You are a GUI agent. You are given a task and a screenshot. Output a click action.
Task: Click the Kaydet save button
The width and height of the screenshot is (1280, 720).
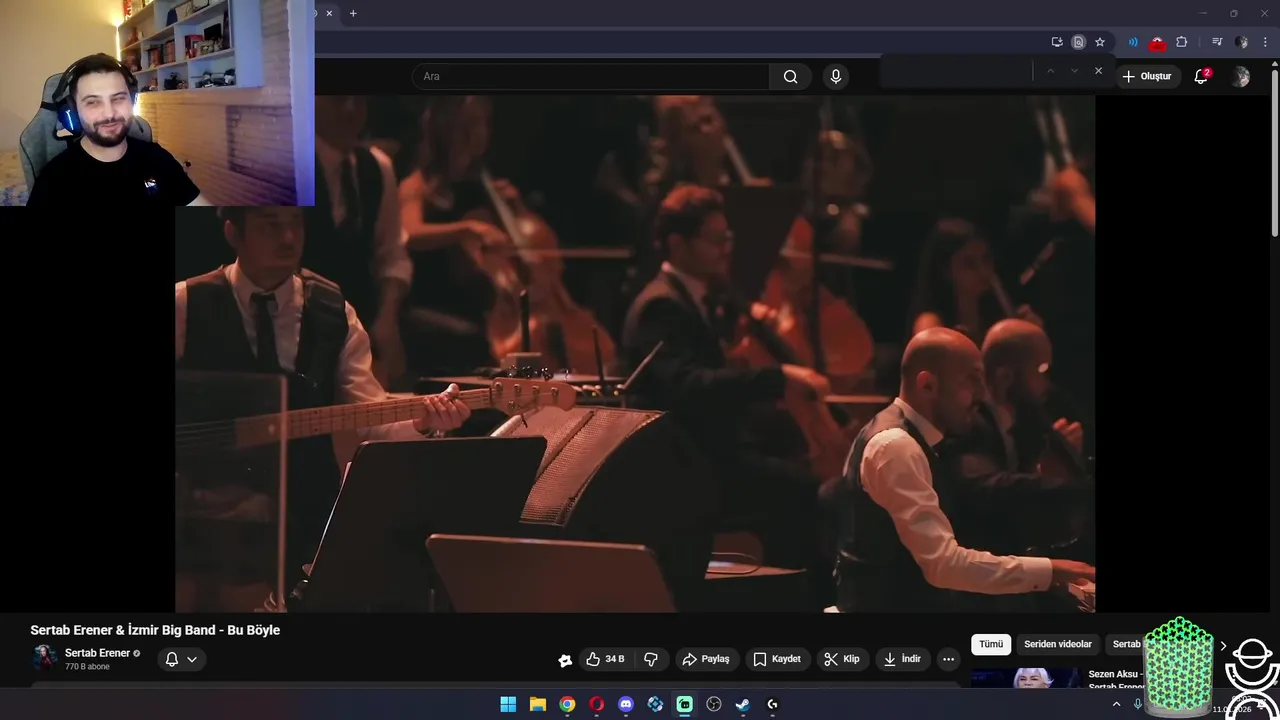point(777,659)
